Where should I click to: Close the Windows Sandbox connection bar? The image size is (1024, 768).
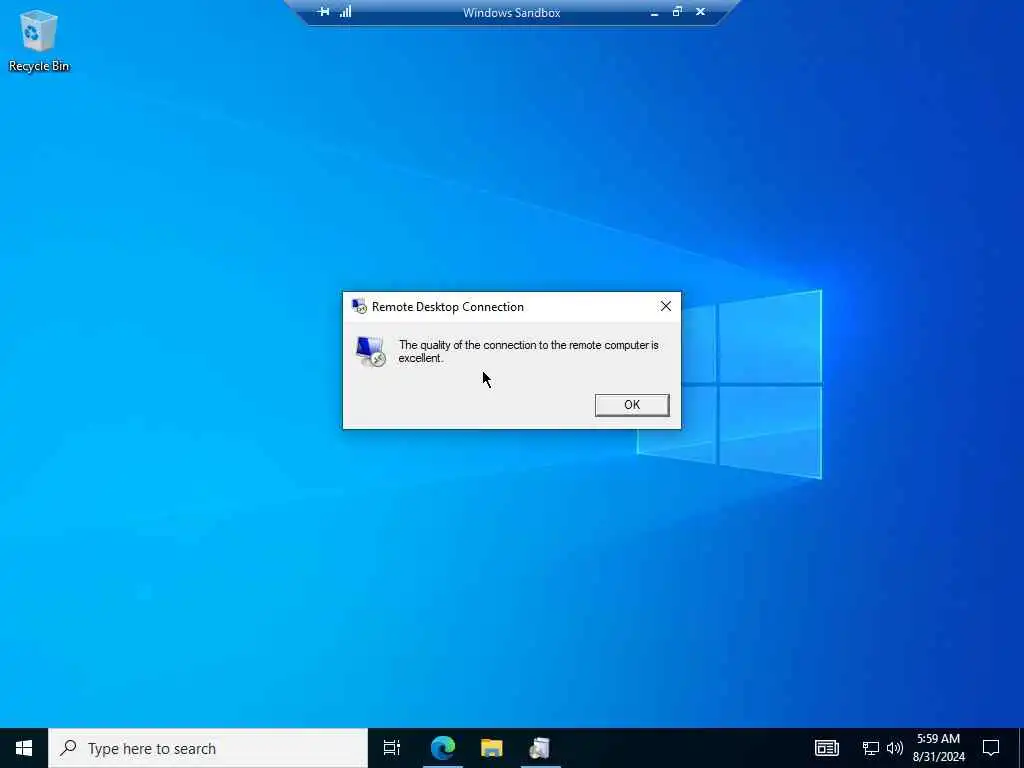[x=700, y=12]
